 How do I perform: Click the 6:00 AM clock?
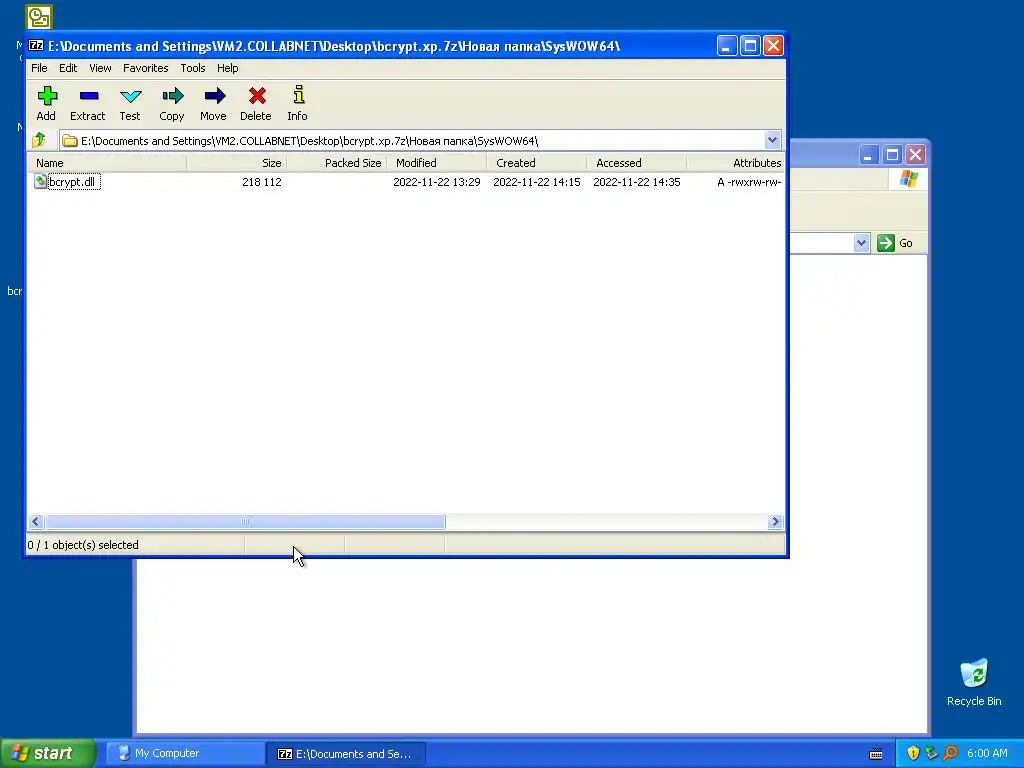(987, 753)
